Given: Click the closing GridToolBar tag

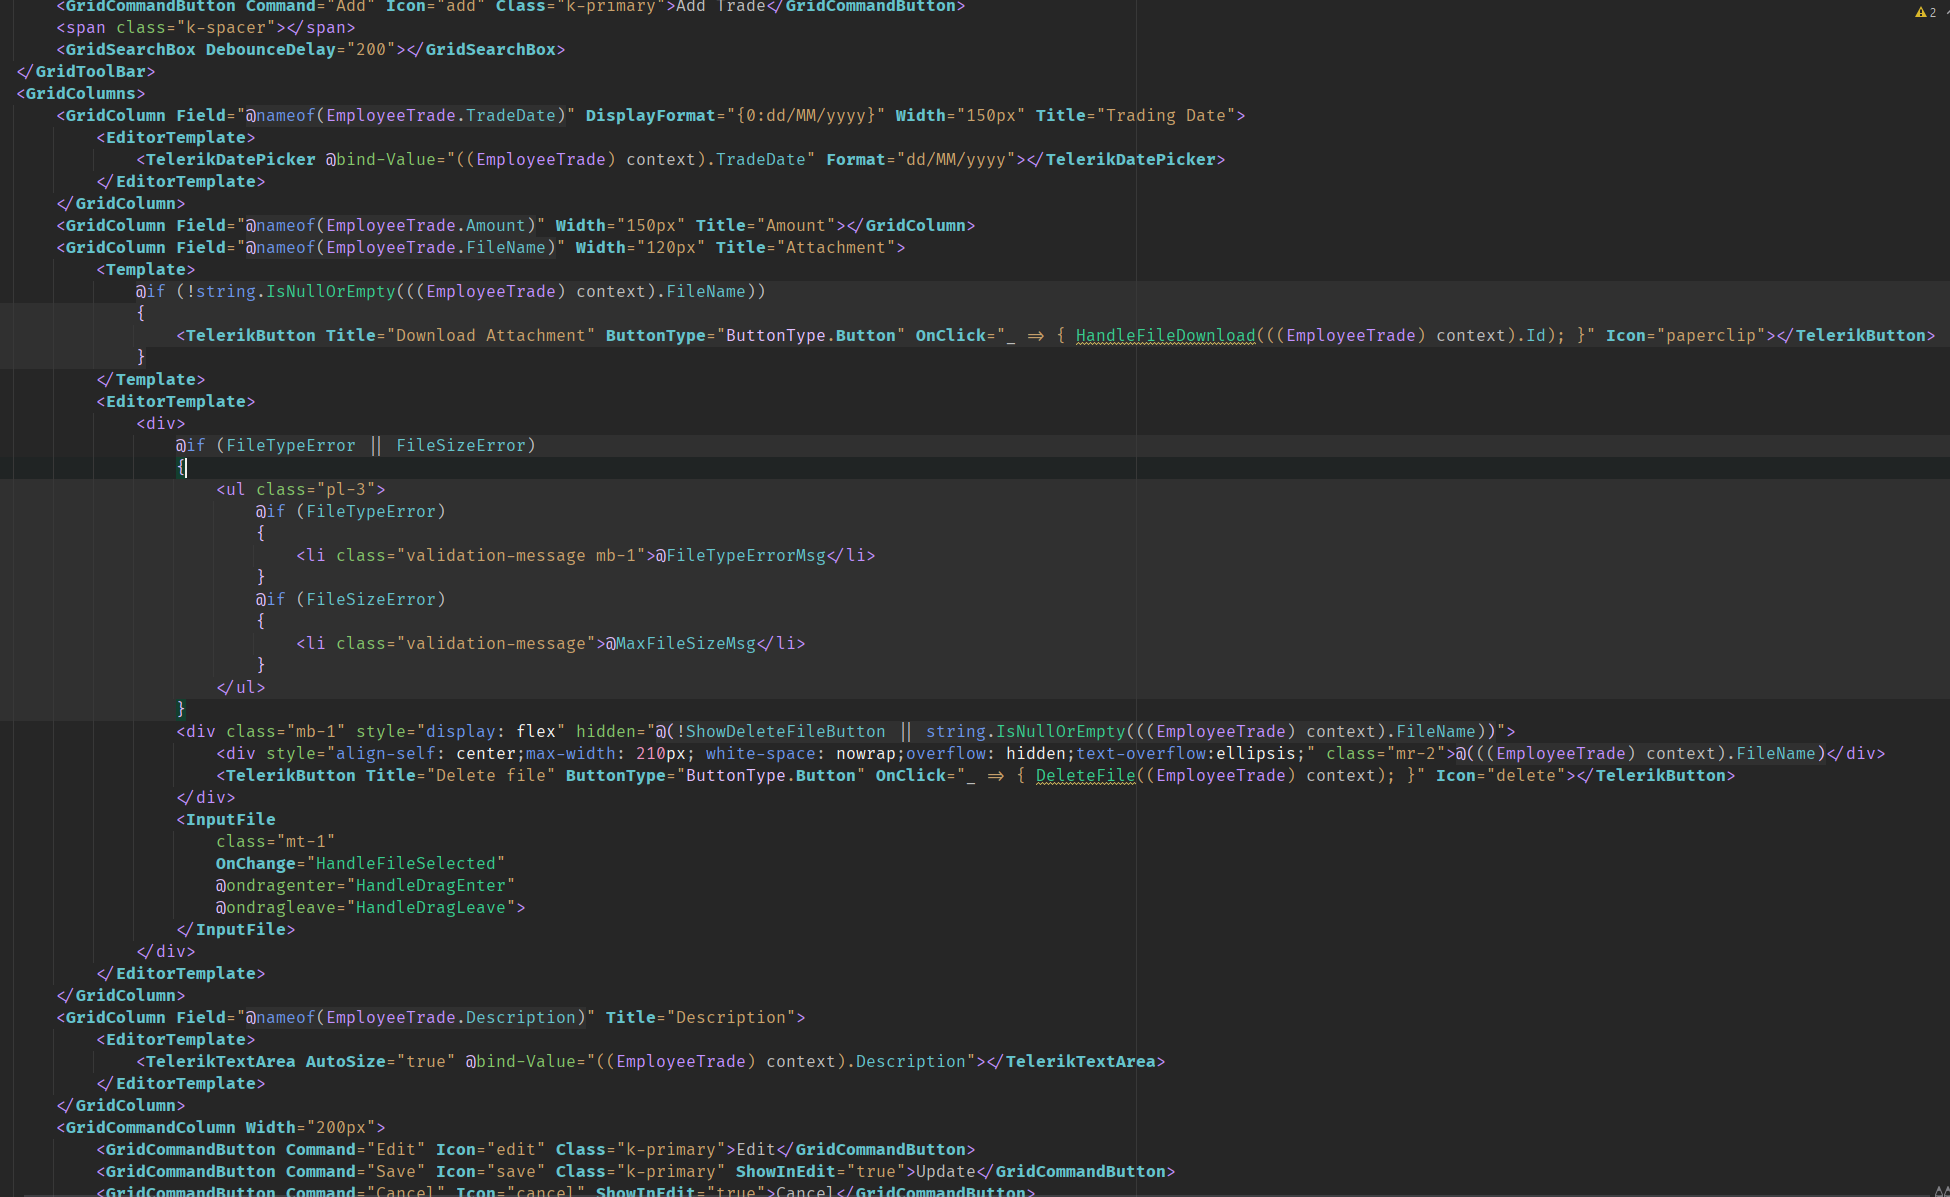Looking at the screenshot, I should (x=85, y=71).
